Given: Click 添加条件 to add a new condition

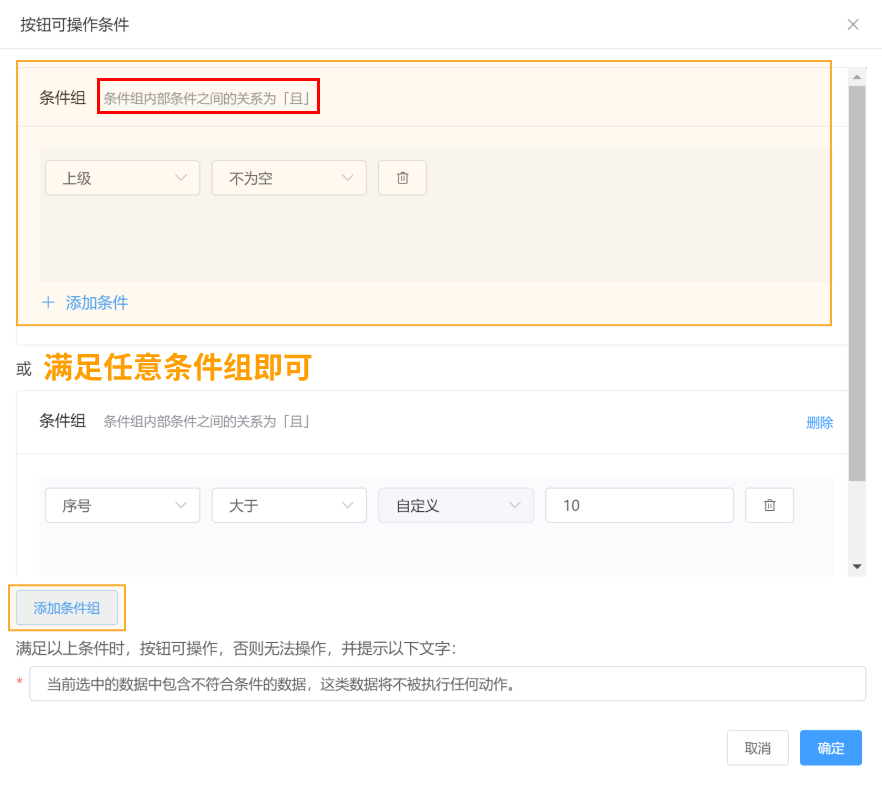Looking at the screenshot, I should 94,302.
